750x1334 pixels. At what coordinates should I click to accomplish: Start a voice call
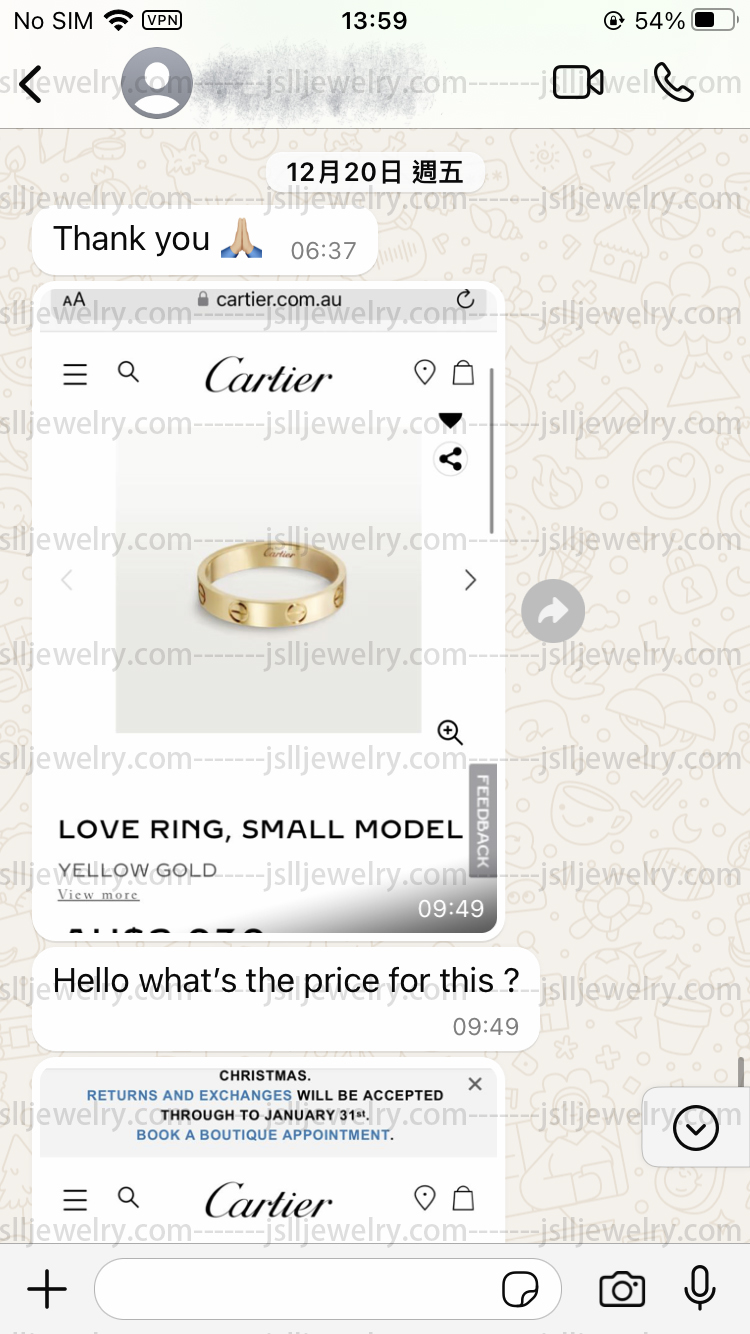[x=673, y=83]
